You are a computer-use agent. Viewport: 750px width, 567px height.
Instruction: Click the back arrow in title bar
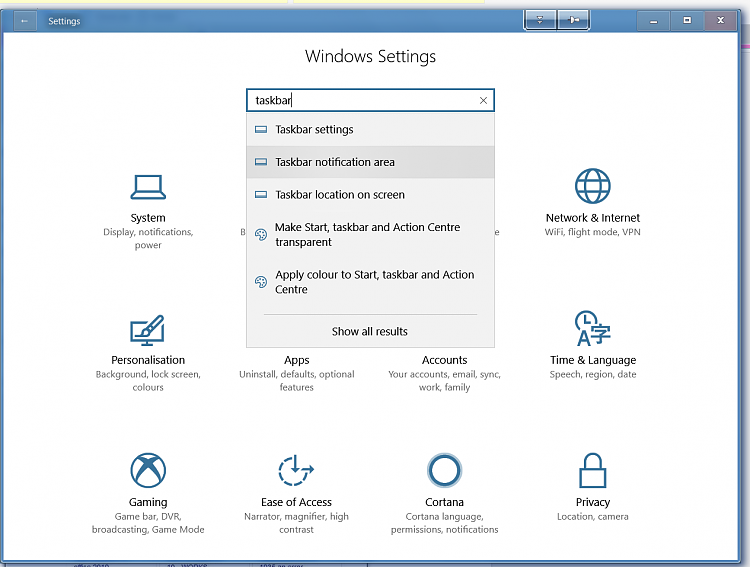(25, 21)
